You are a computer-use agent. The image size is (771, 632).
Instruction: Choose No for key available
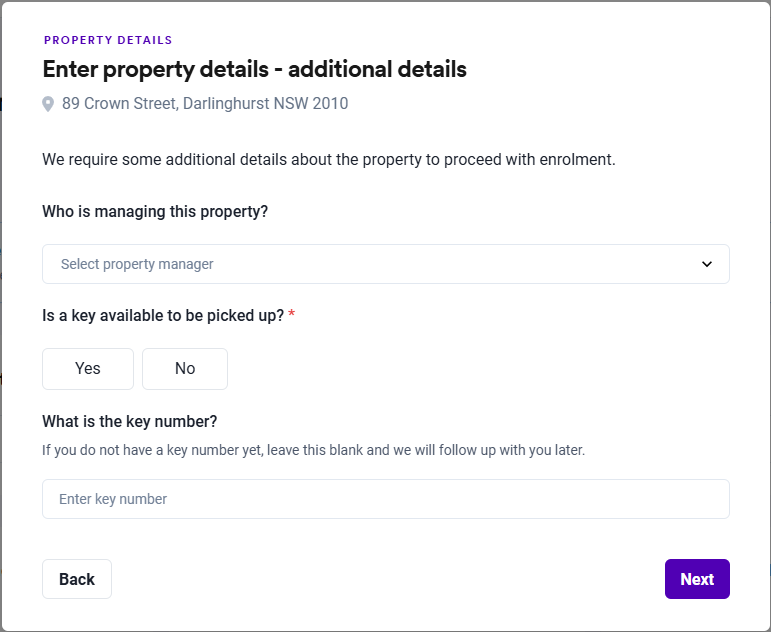click(x=185, y=368)
